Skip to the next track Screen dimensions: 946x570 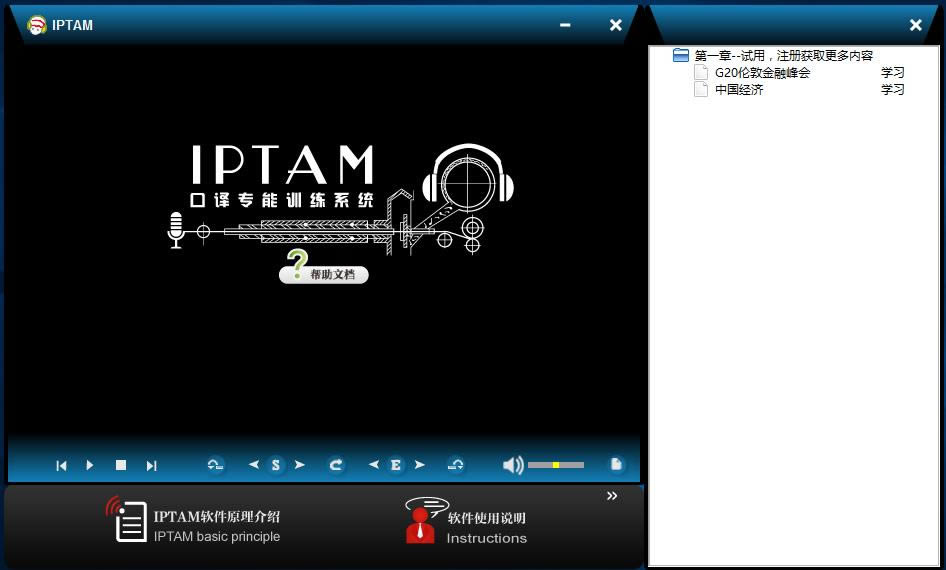point(152,465)
